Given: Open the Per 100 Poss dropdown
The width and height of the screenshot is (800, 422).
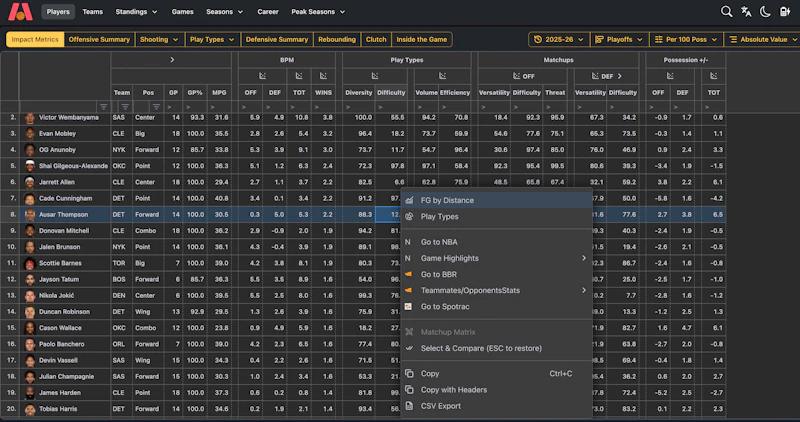Looking at the screenshot, I should click(x=686, y=39).
